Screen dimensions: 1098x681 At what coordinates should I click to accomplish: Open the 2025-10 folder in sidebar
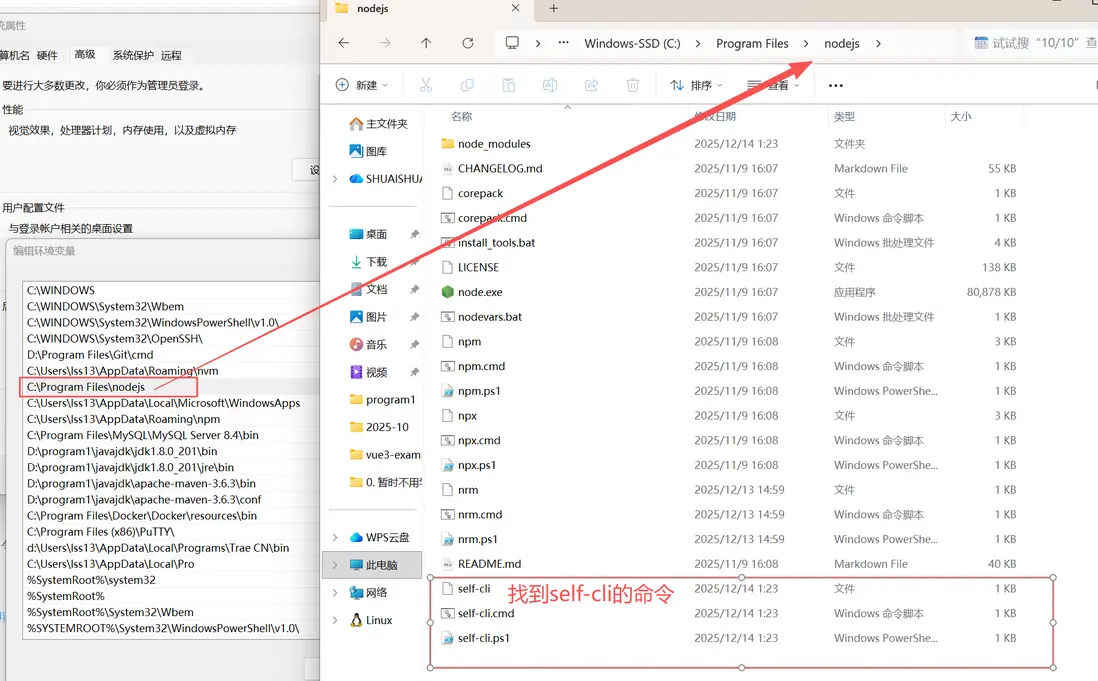point(379,427)
